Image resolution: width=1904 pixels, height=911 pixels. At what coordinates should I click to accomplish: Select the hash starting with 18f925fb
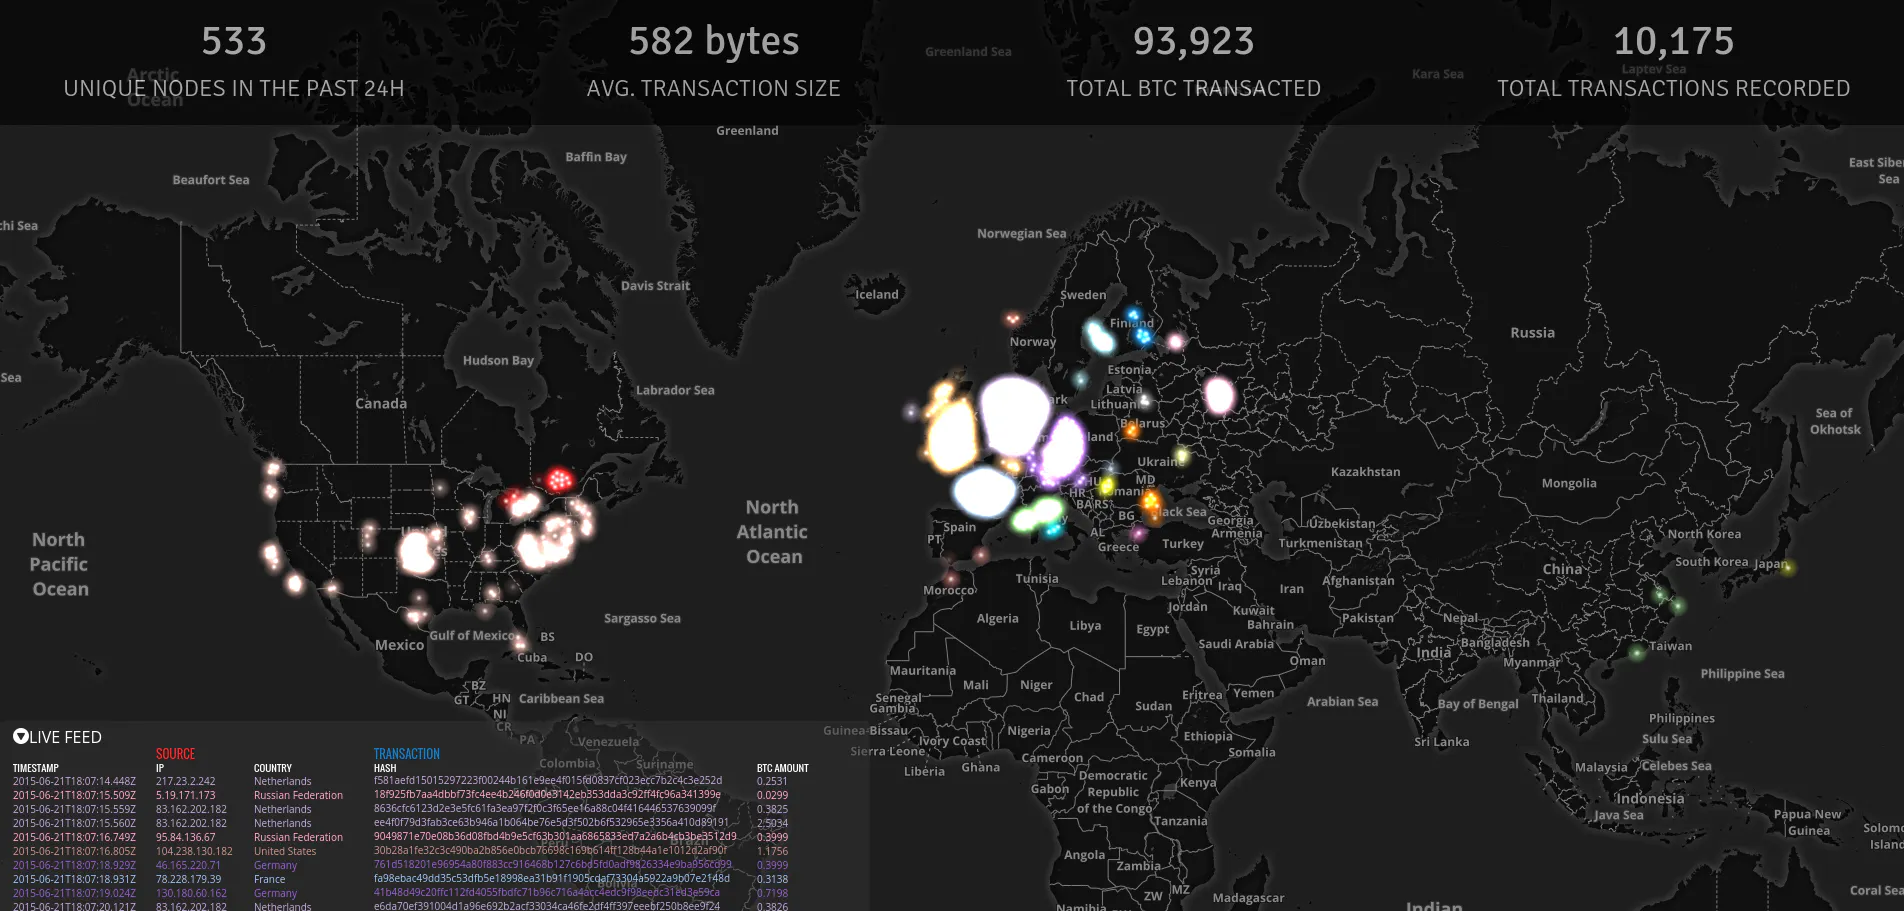[x=547, y=794]
